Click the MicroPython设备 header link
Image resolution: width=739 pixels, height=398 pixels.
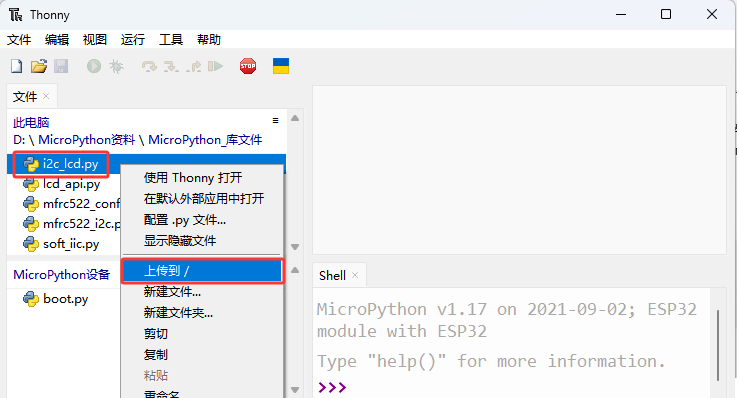coord(61,275)
